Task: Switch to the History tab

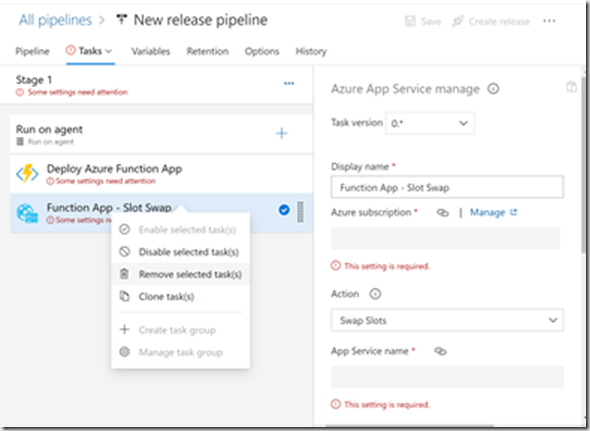Action: (311, 51)
